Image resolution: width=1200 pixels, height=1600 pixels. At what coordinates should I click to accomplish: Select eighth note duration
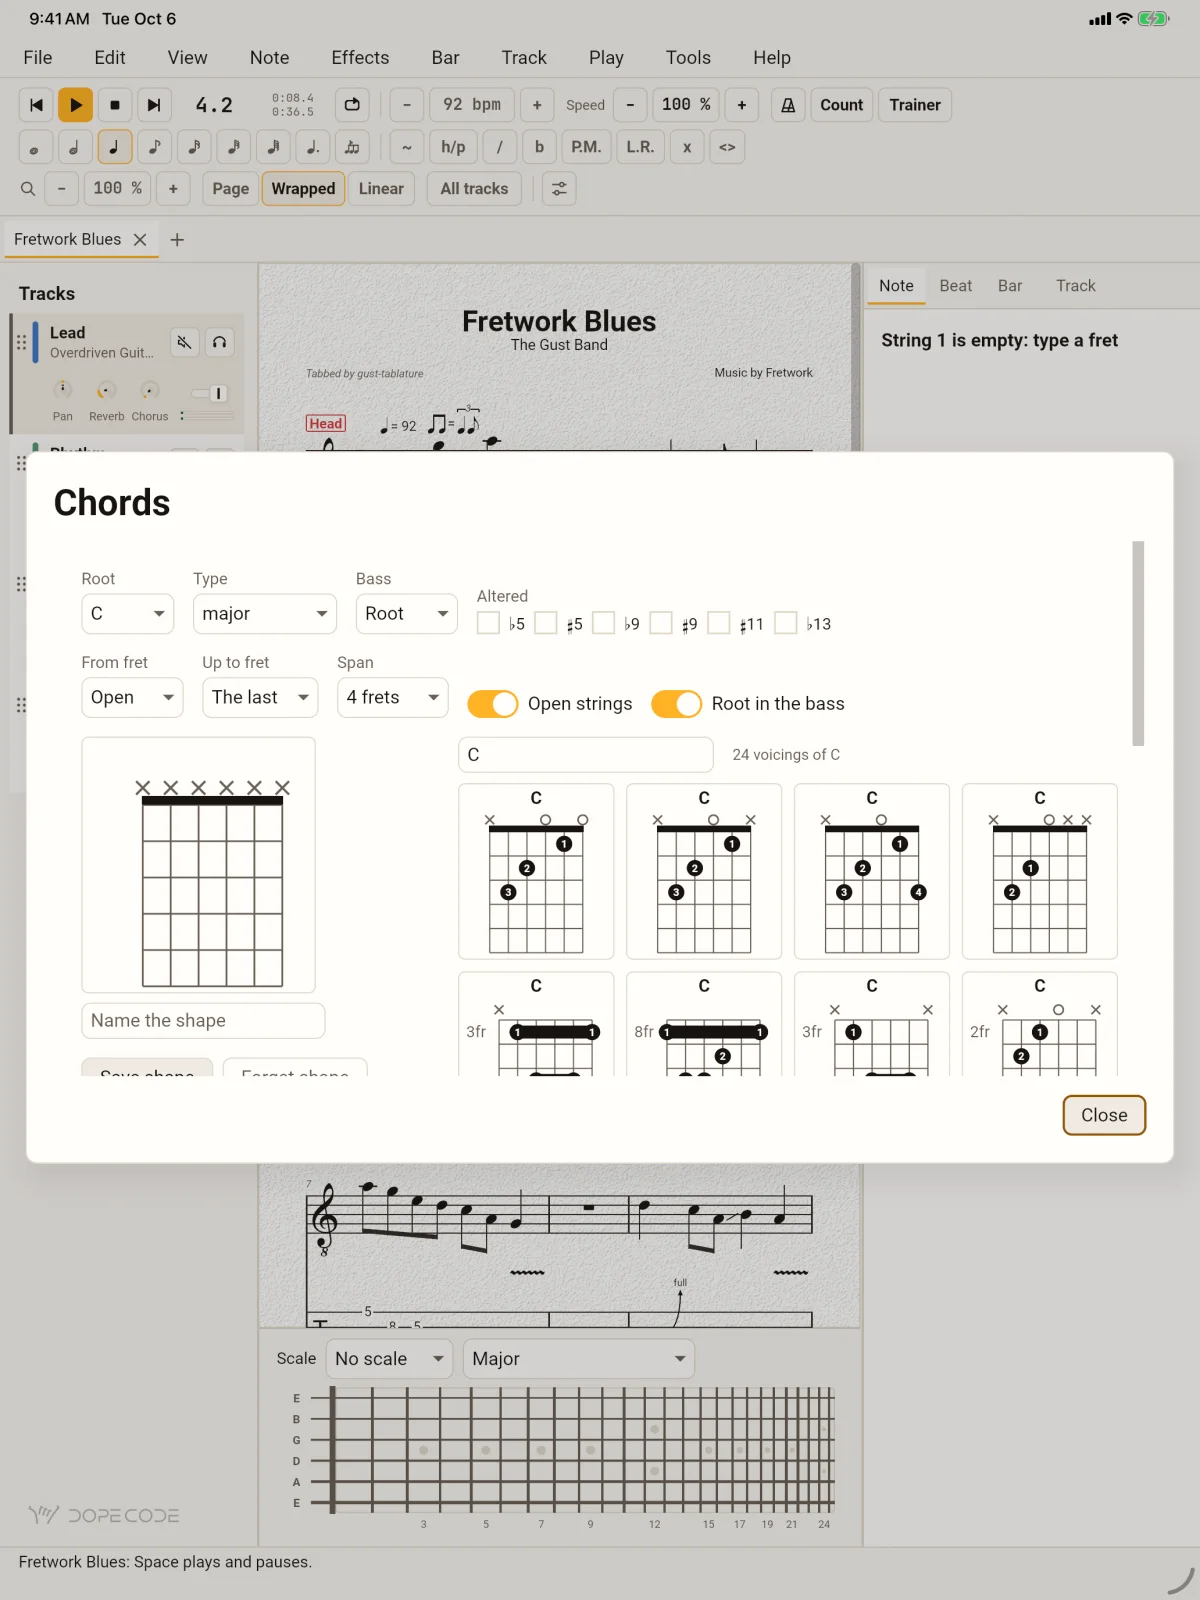(154, 147)
